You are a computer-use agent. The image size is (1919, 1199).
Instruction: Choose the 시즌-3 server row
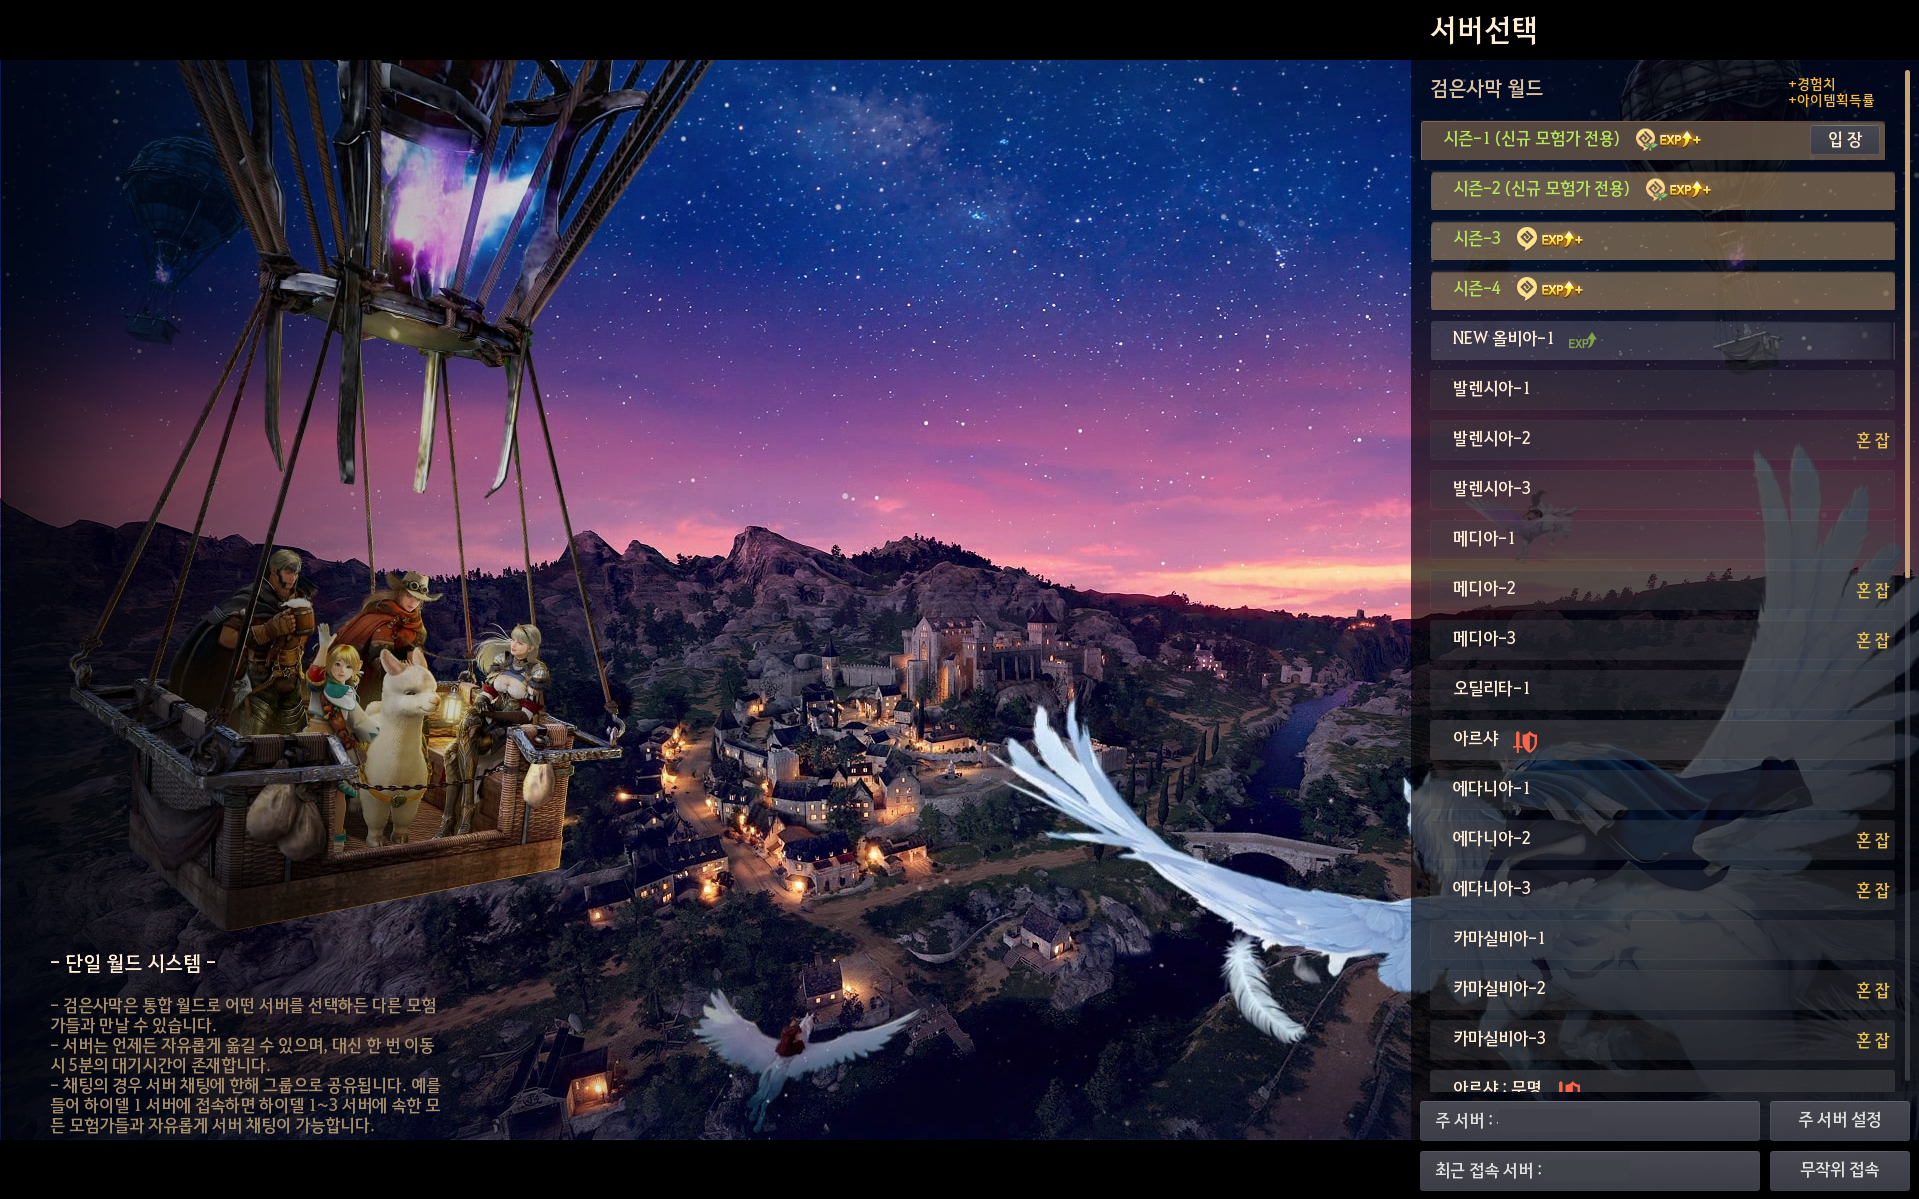pos(1662,240)
